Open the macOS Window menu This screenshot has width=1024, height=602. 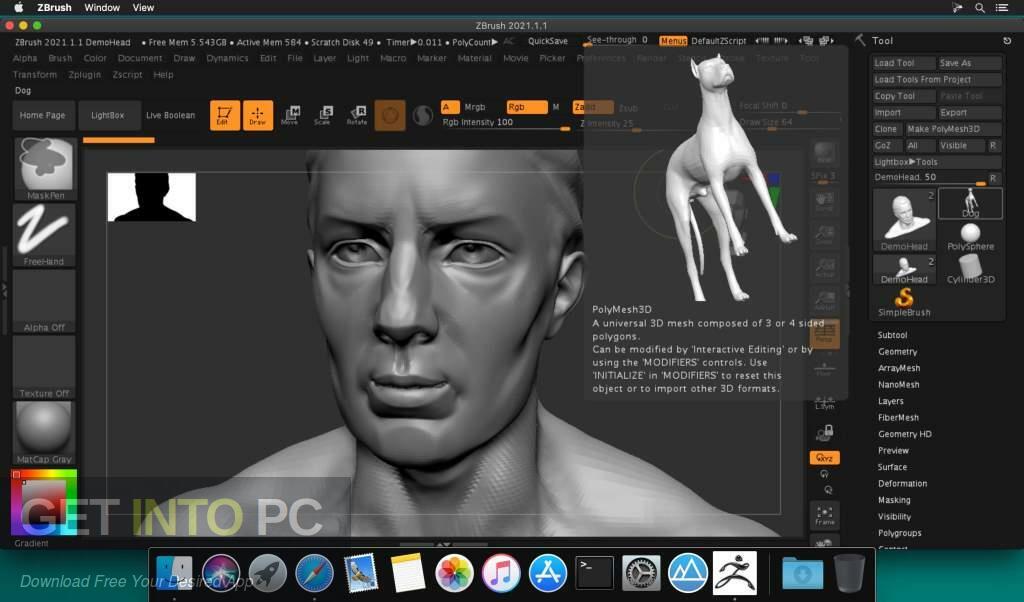(102, 8)
